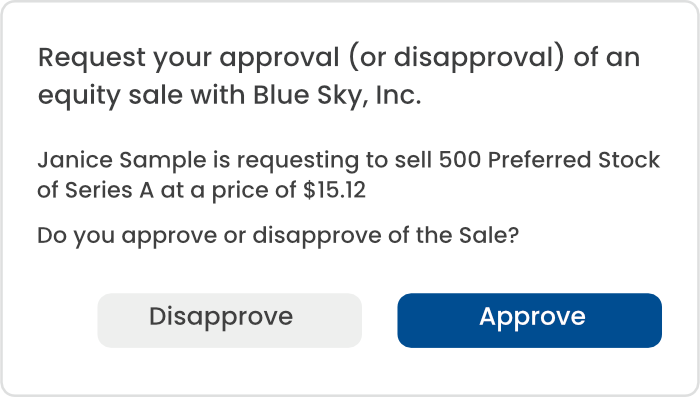Click the words 'of an' ending the heading's first line
Image resolution: width=700 pixels, height=397 pixels.
click(x=607, y=58)
